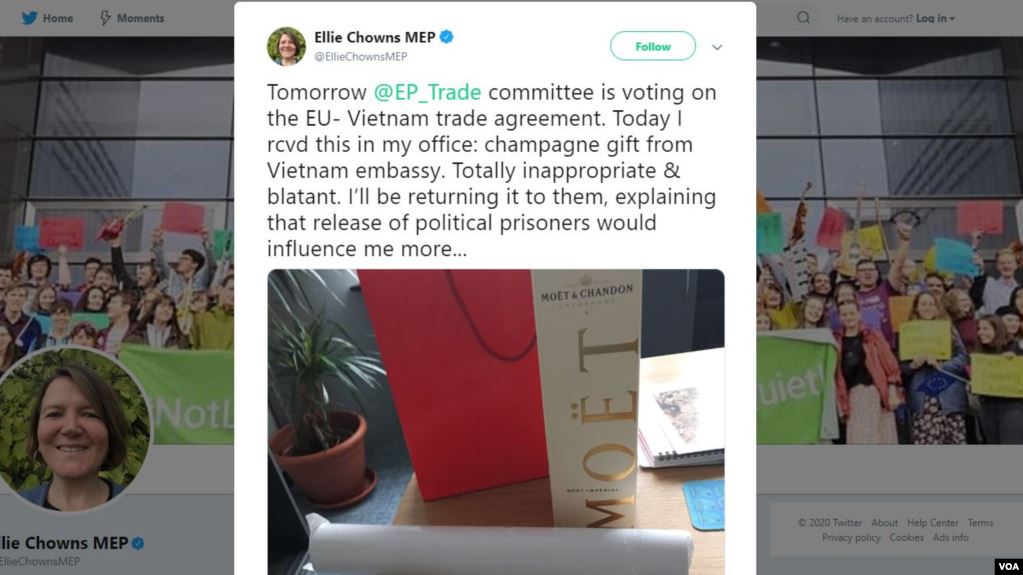Click the Ads info footer link
Viewport: 1023px width, 575px height.
click(x=951, y=538)
